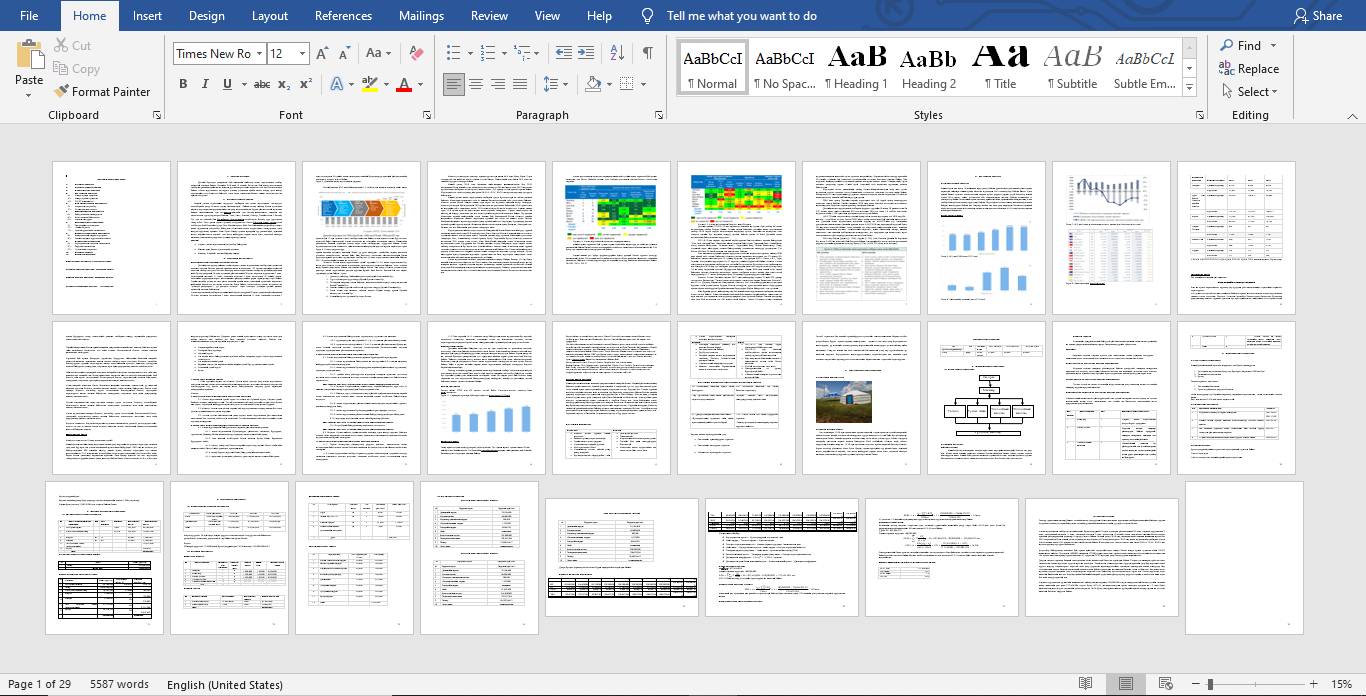Click the Format Painter brush icon
Screen dimensions: 1366x696
click(62, 92)
